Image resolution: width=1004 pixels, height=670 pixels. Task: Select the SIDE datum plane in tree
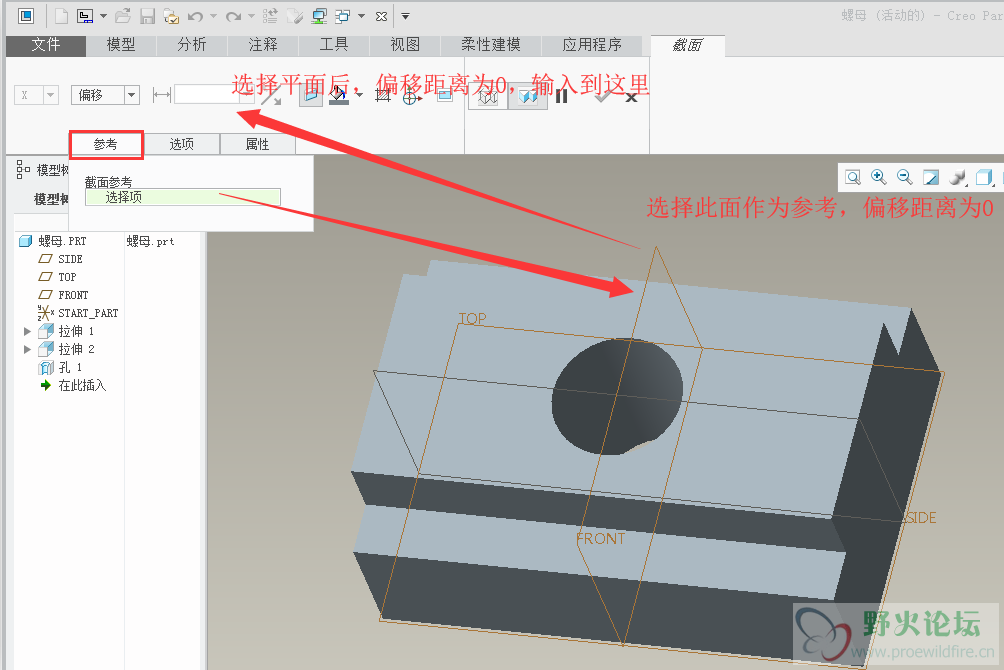70,259
